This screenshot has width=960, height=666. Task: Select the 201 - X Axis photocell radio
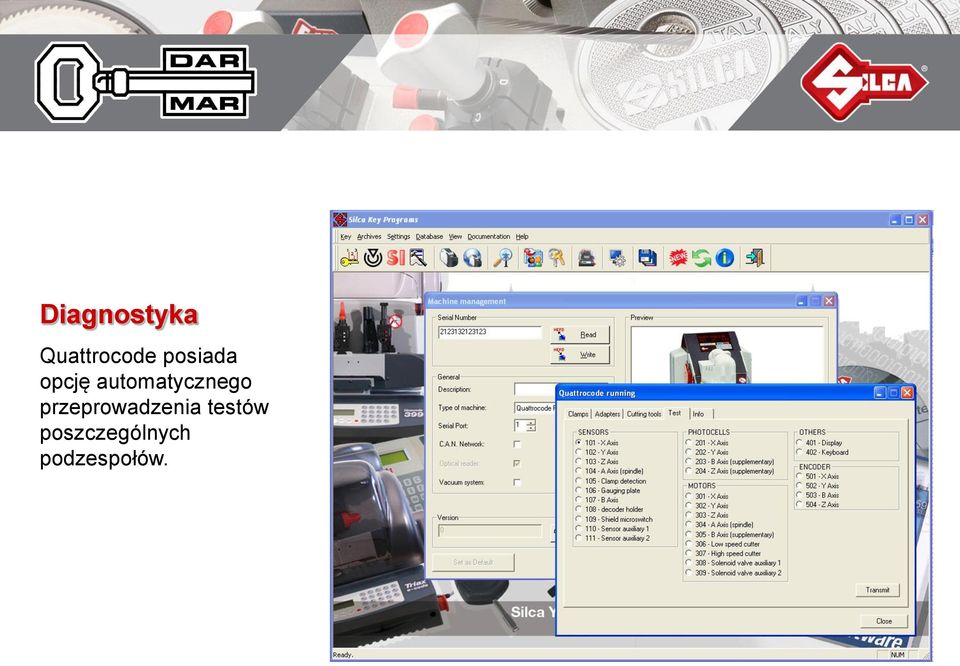tap(689, 443)
